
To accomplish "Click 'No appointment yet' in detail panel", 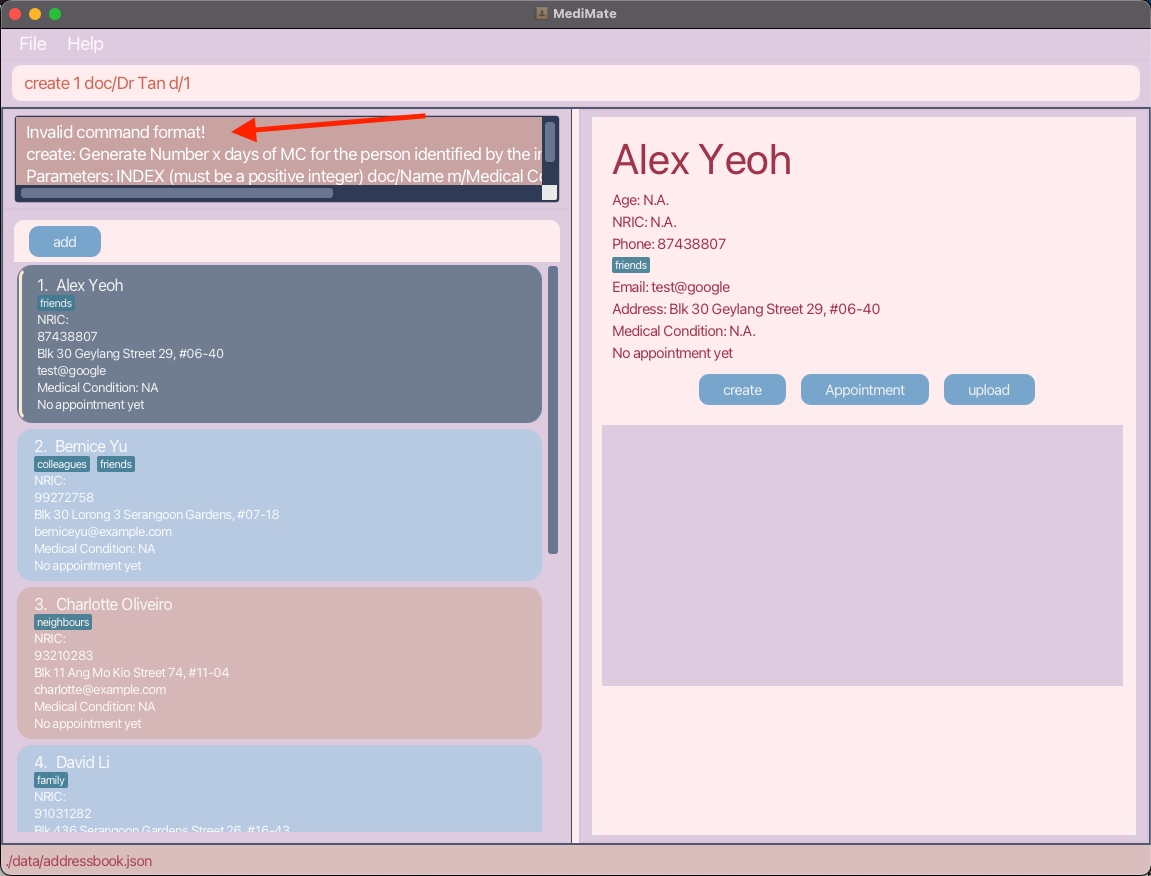I will [x=672, y=353].
